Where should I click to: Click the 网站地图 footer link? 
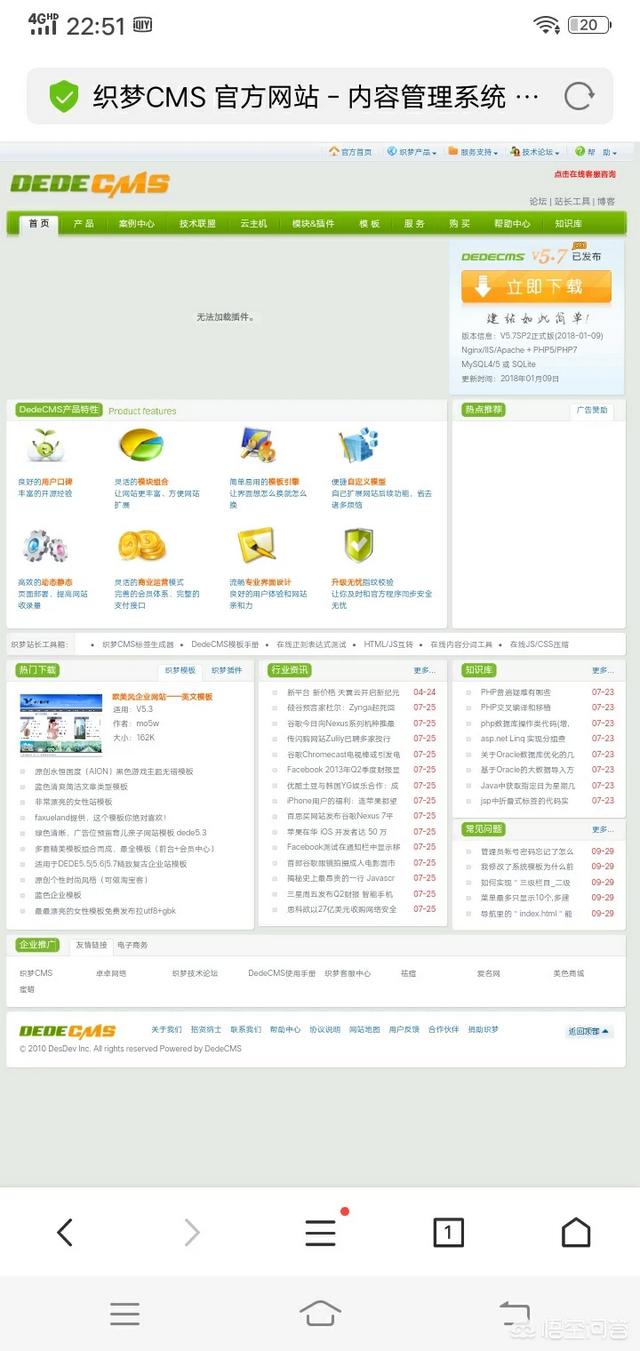coord(364,1029)
